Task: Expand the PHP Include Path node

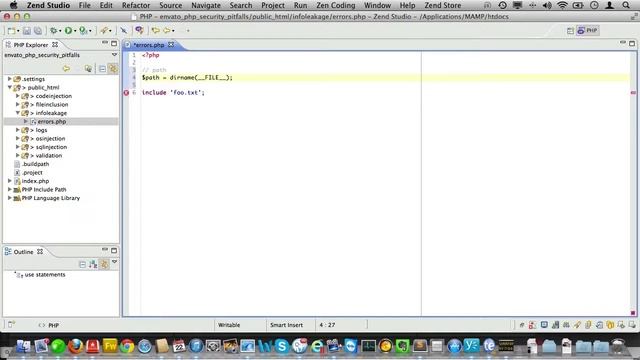Action: pyautogui.click(x=9, y=189)
